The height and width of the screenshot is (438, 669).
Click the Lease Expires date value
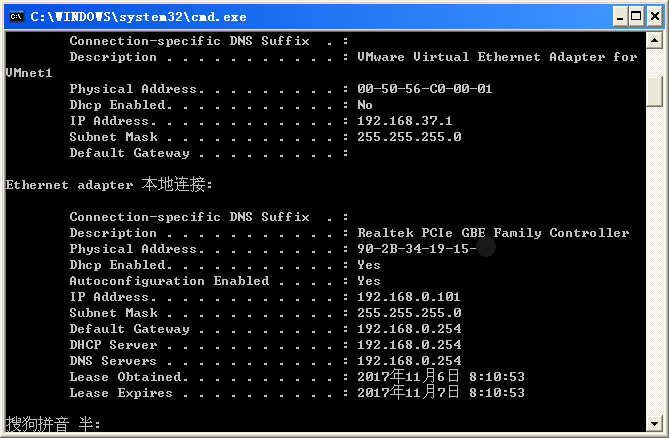(x=441, y=392)
